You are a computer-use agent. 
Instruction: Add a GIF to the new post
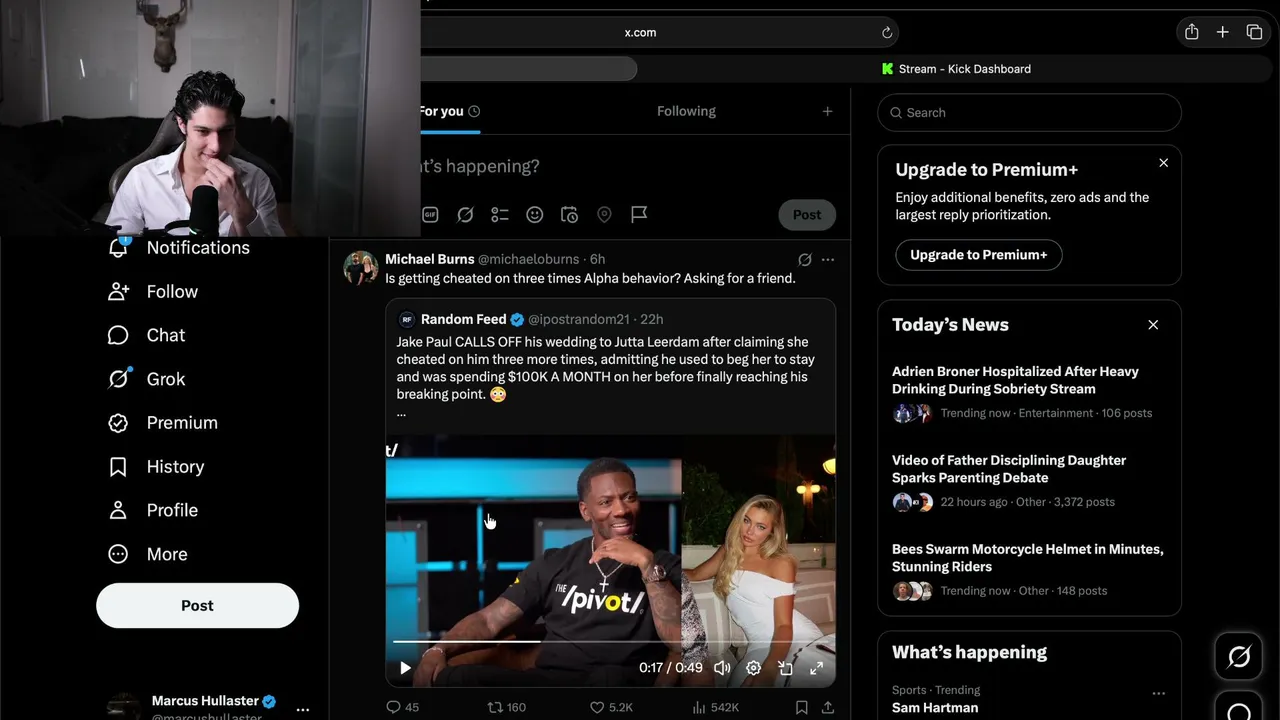(x=430, y=215)
